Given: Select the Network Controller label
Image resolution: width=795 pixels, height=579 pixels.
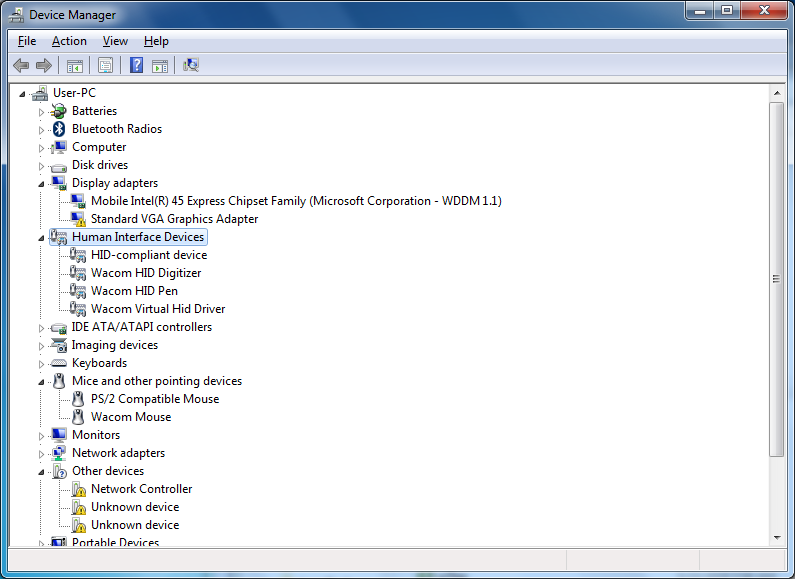Looking at the screenshot, I should (x=141, y=489).
